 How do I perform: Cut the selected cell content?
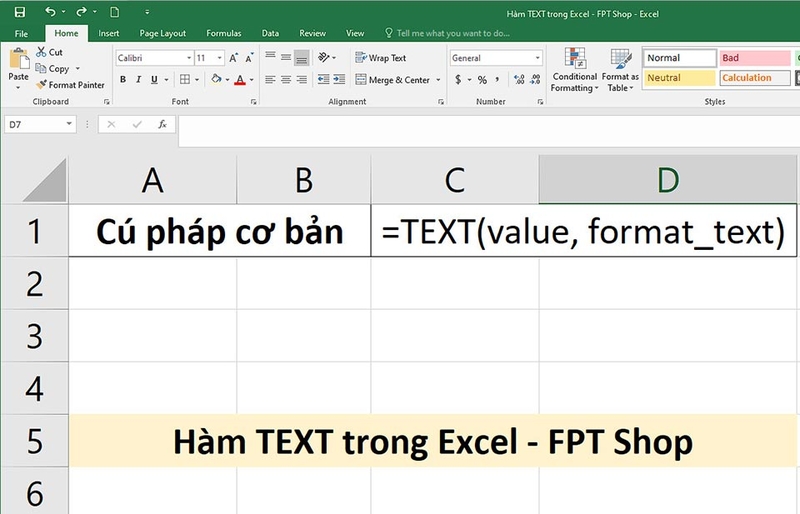pos(49,52)
